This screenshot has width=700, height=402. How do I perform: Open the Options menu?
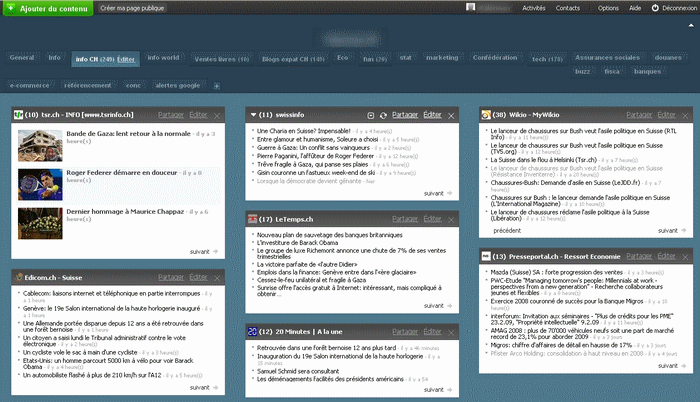coord(608,8)
